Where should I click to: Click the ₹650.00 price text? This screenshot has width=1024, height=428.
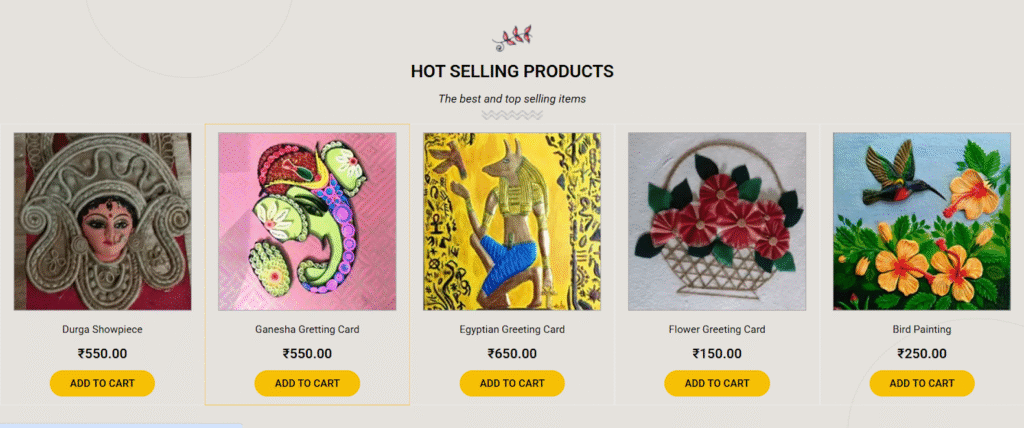(512, 353)
